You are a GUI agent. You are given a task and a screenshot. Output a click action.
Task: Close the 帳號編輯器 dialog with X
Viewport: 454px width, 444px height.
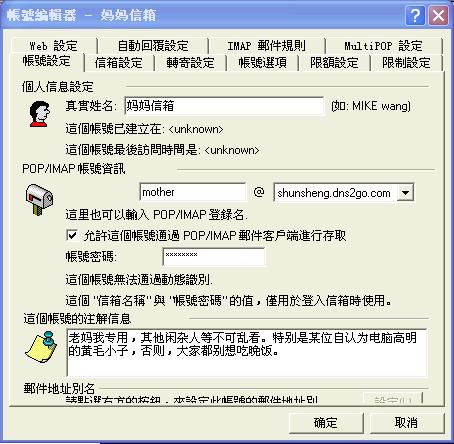(438, 15)
